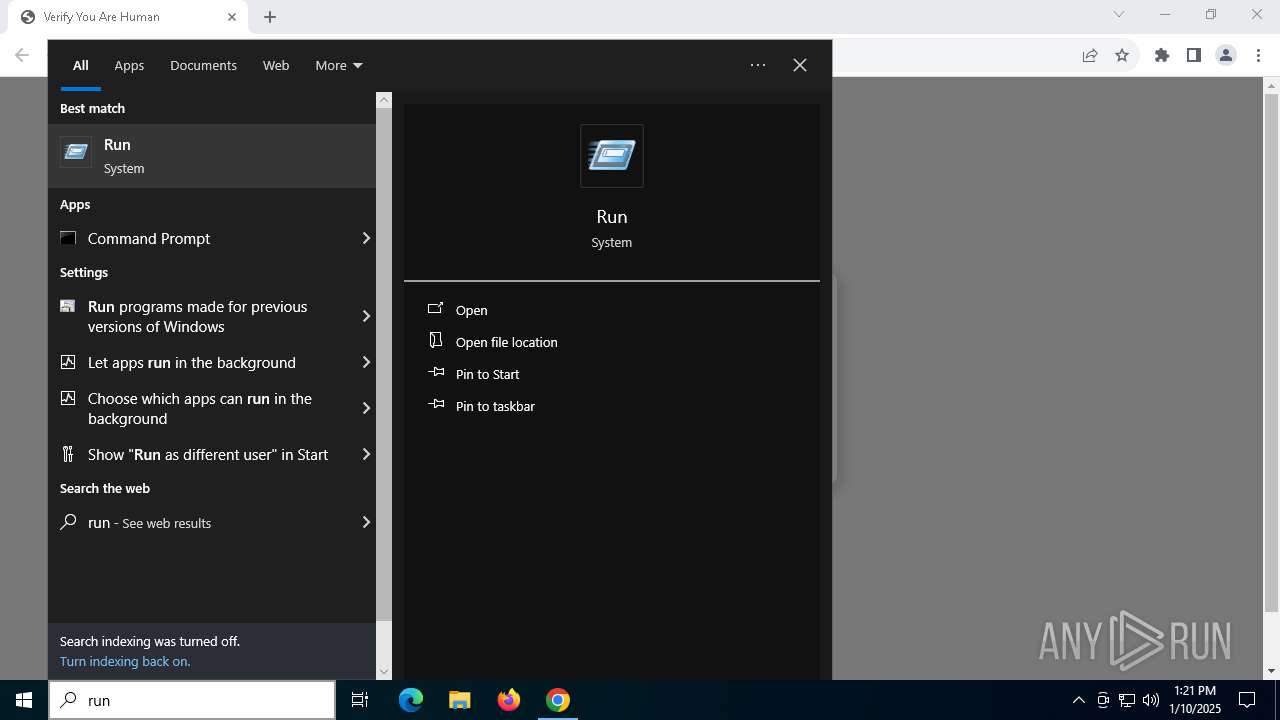Viewport: 1280px width, 720px height.
Task: Open Let apps run in the background setting
Action: coord(203,362)
